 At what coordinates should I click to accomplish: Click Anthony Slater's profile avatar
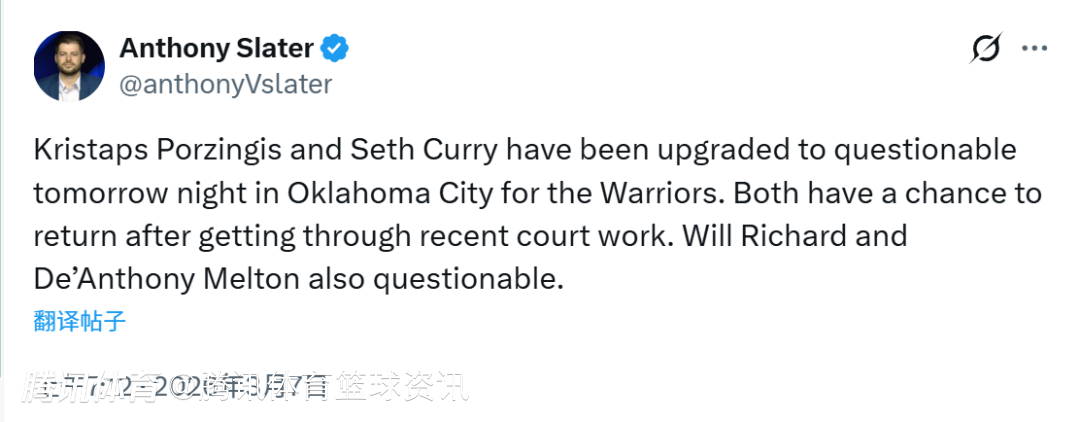pos(69,66)
